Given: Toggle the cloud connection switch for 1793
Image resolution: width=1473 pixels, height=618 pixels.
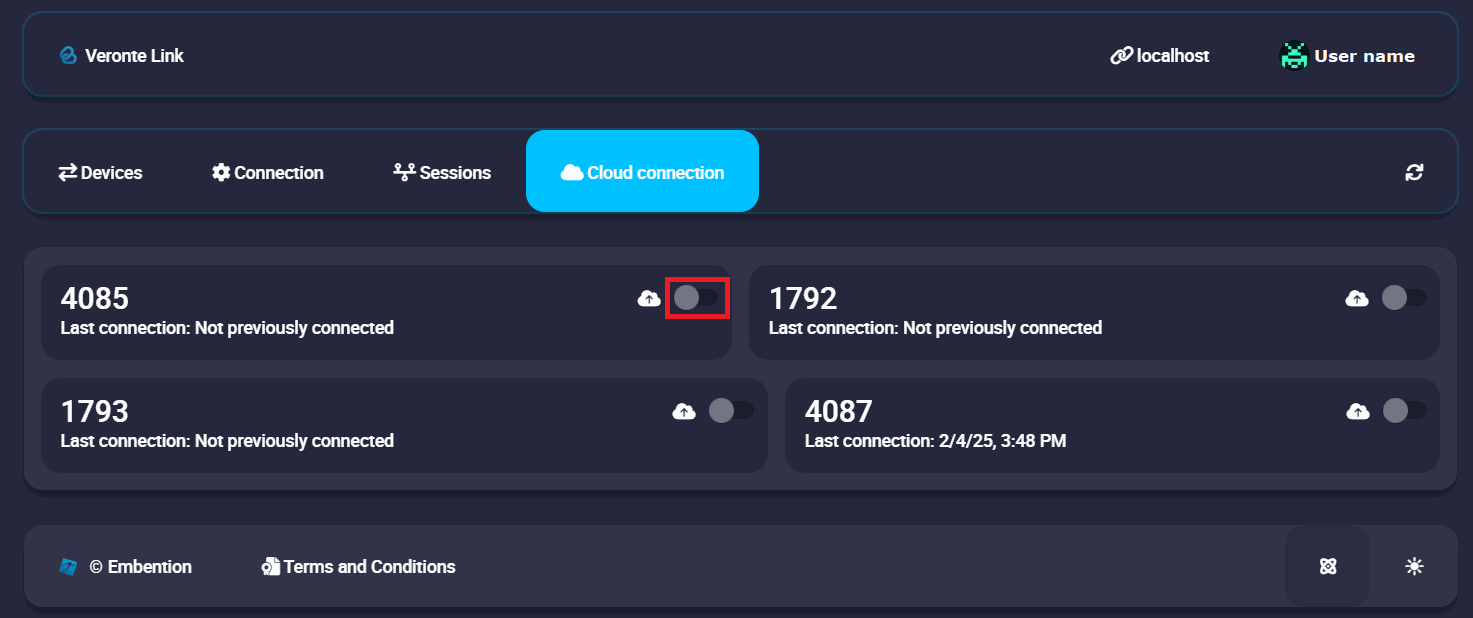Looking at the screenshot, I should pyautogui.click(x=731, y=411).
